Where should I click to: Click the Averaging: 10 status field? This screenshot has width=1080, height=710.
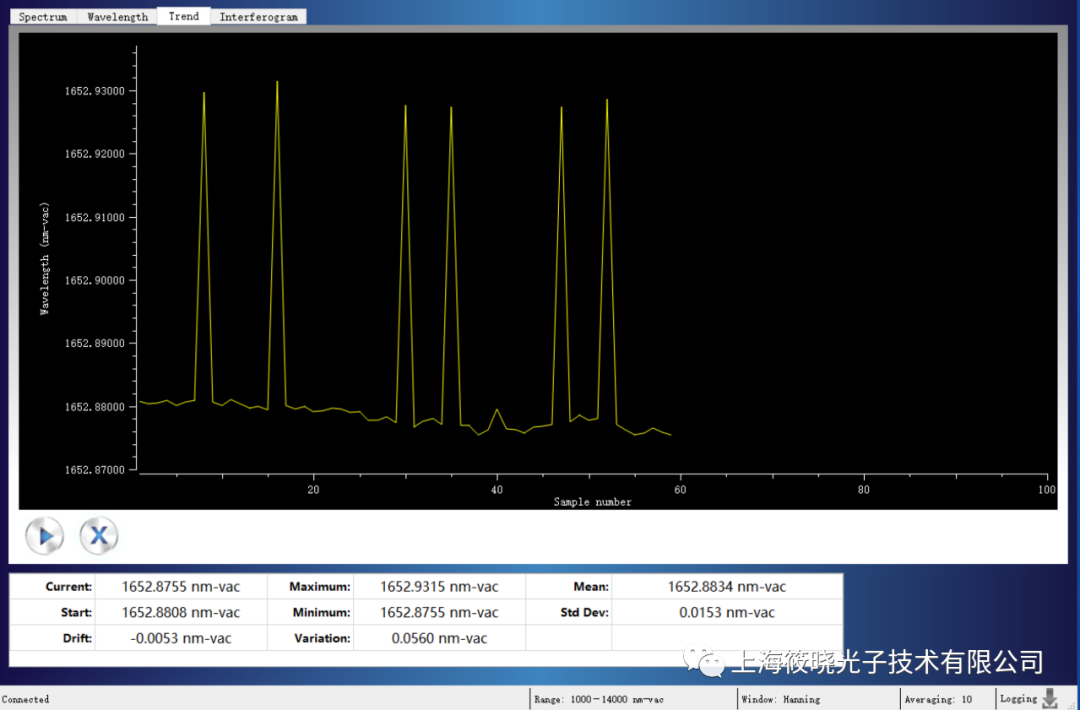[938, 699]
